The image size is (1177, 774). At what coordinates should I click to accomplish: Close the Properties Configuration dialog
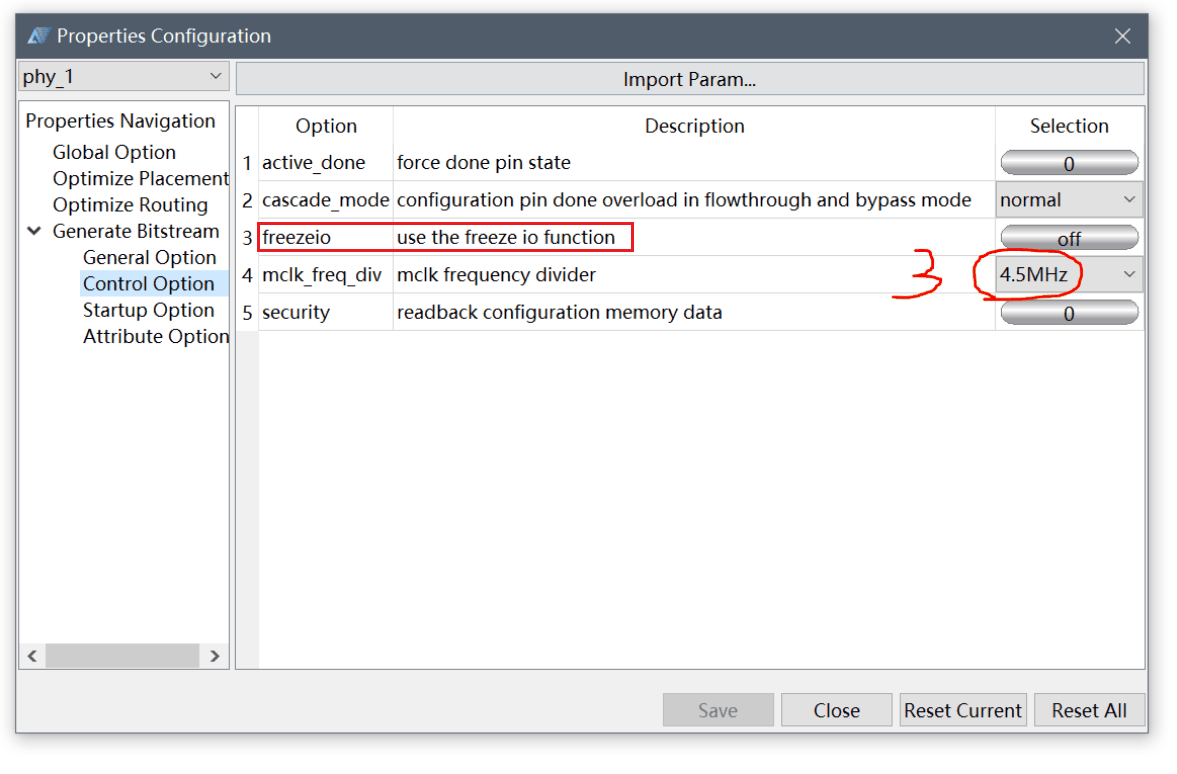click(x=1122, y=36)
